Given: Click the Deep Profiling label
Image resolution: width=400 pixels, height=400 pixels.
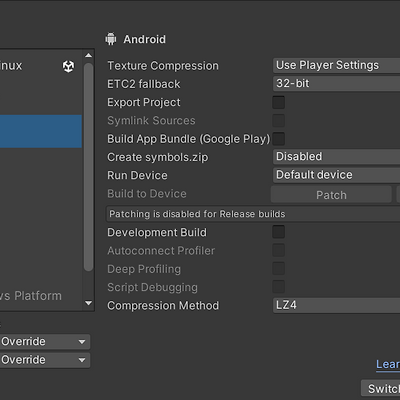Looking at the screenshot, I should [x=144, y=269].
